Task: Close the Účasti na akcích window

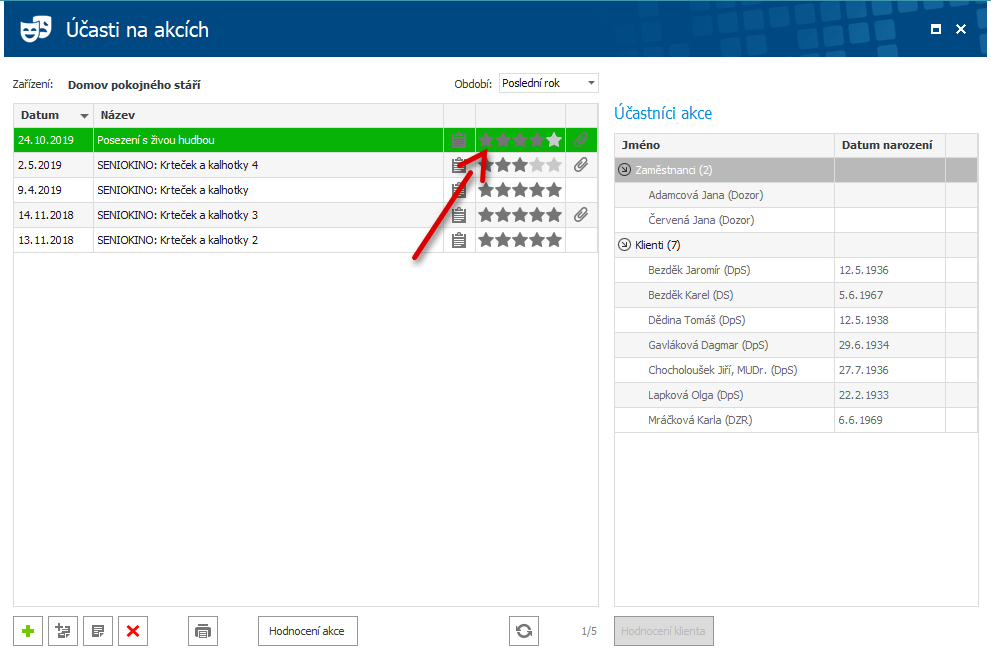Action: (961, 29)
